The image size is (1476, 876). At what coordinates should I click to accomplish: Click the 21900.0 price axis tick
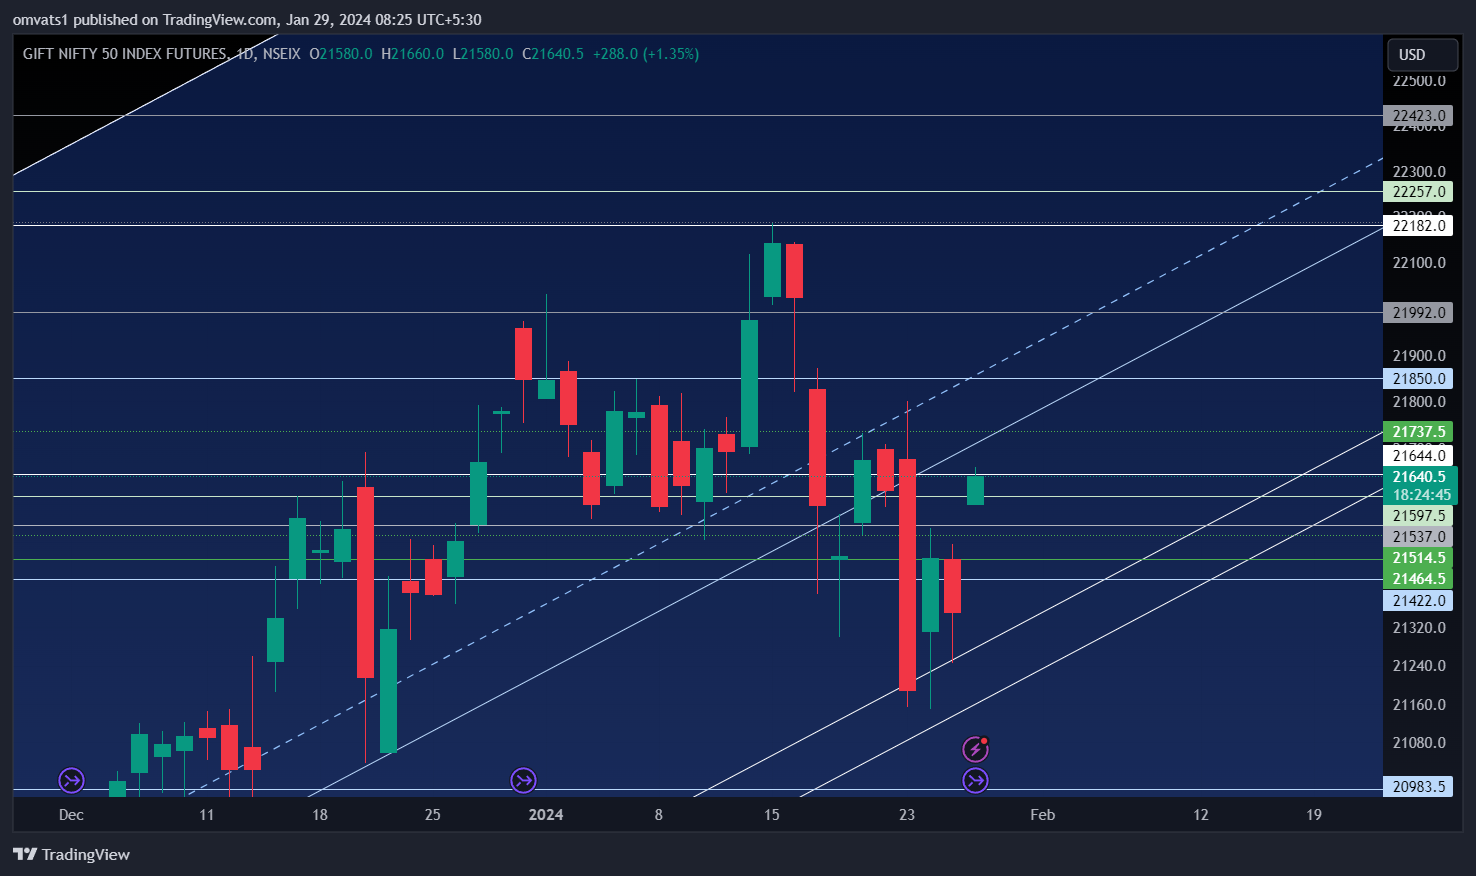point(1419,356)
